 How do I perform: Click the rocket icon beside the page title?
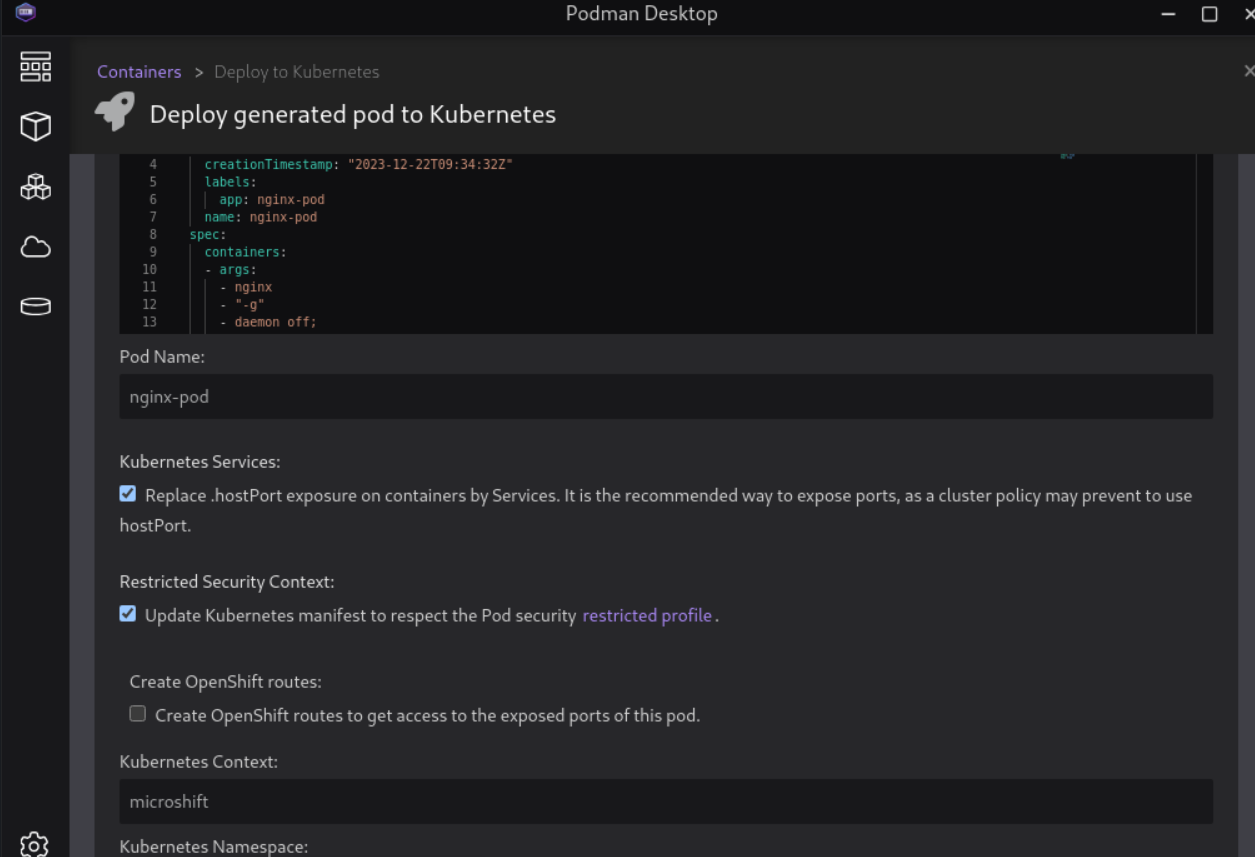115,113
